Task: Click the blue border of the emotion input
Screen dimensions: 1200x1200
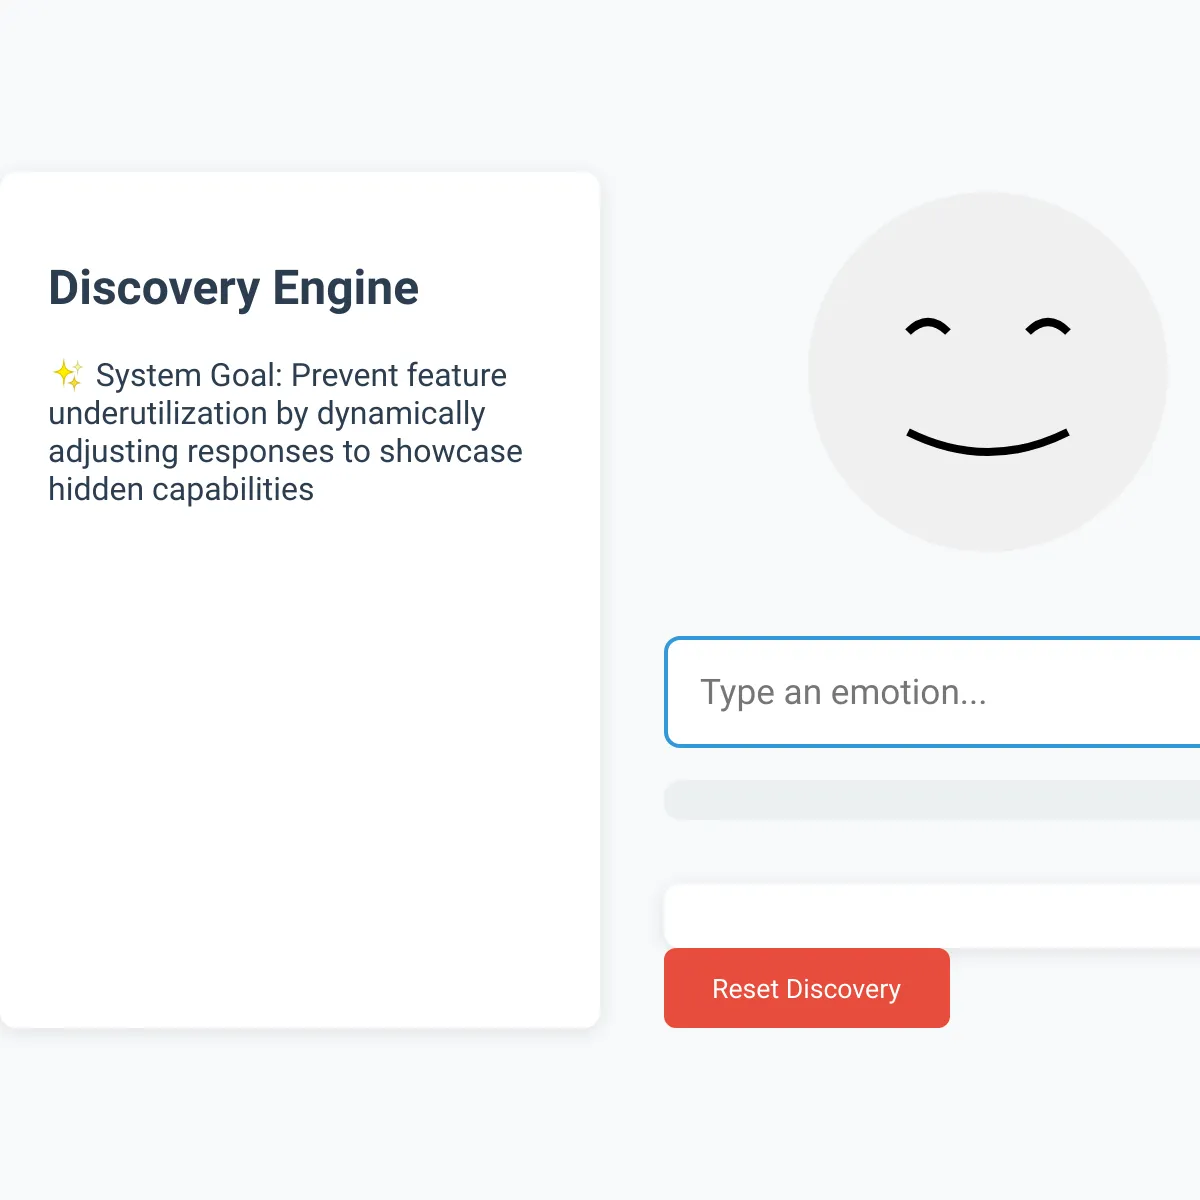Action: 668,693
